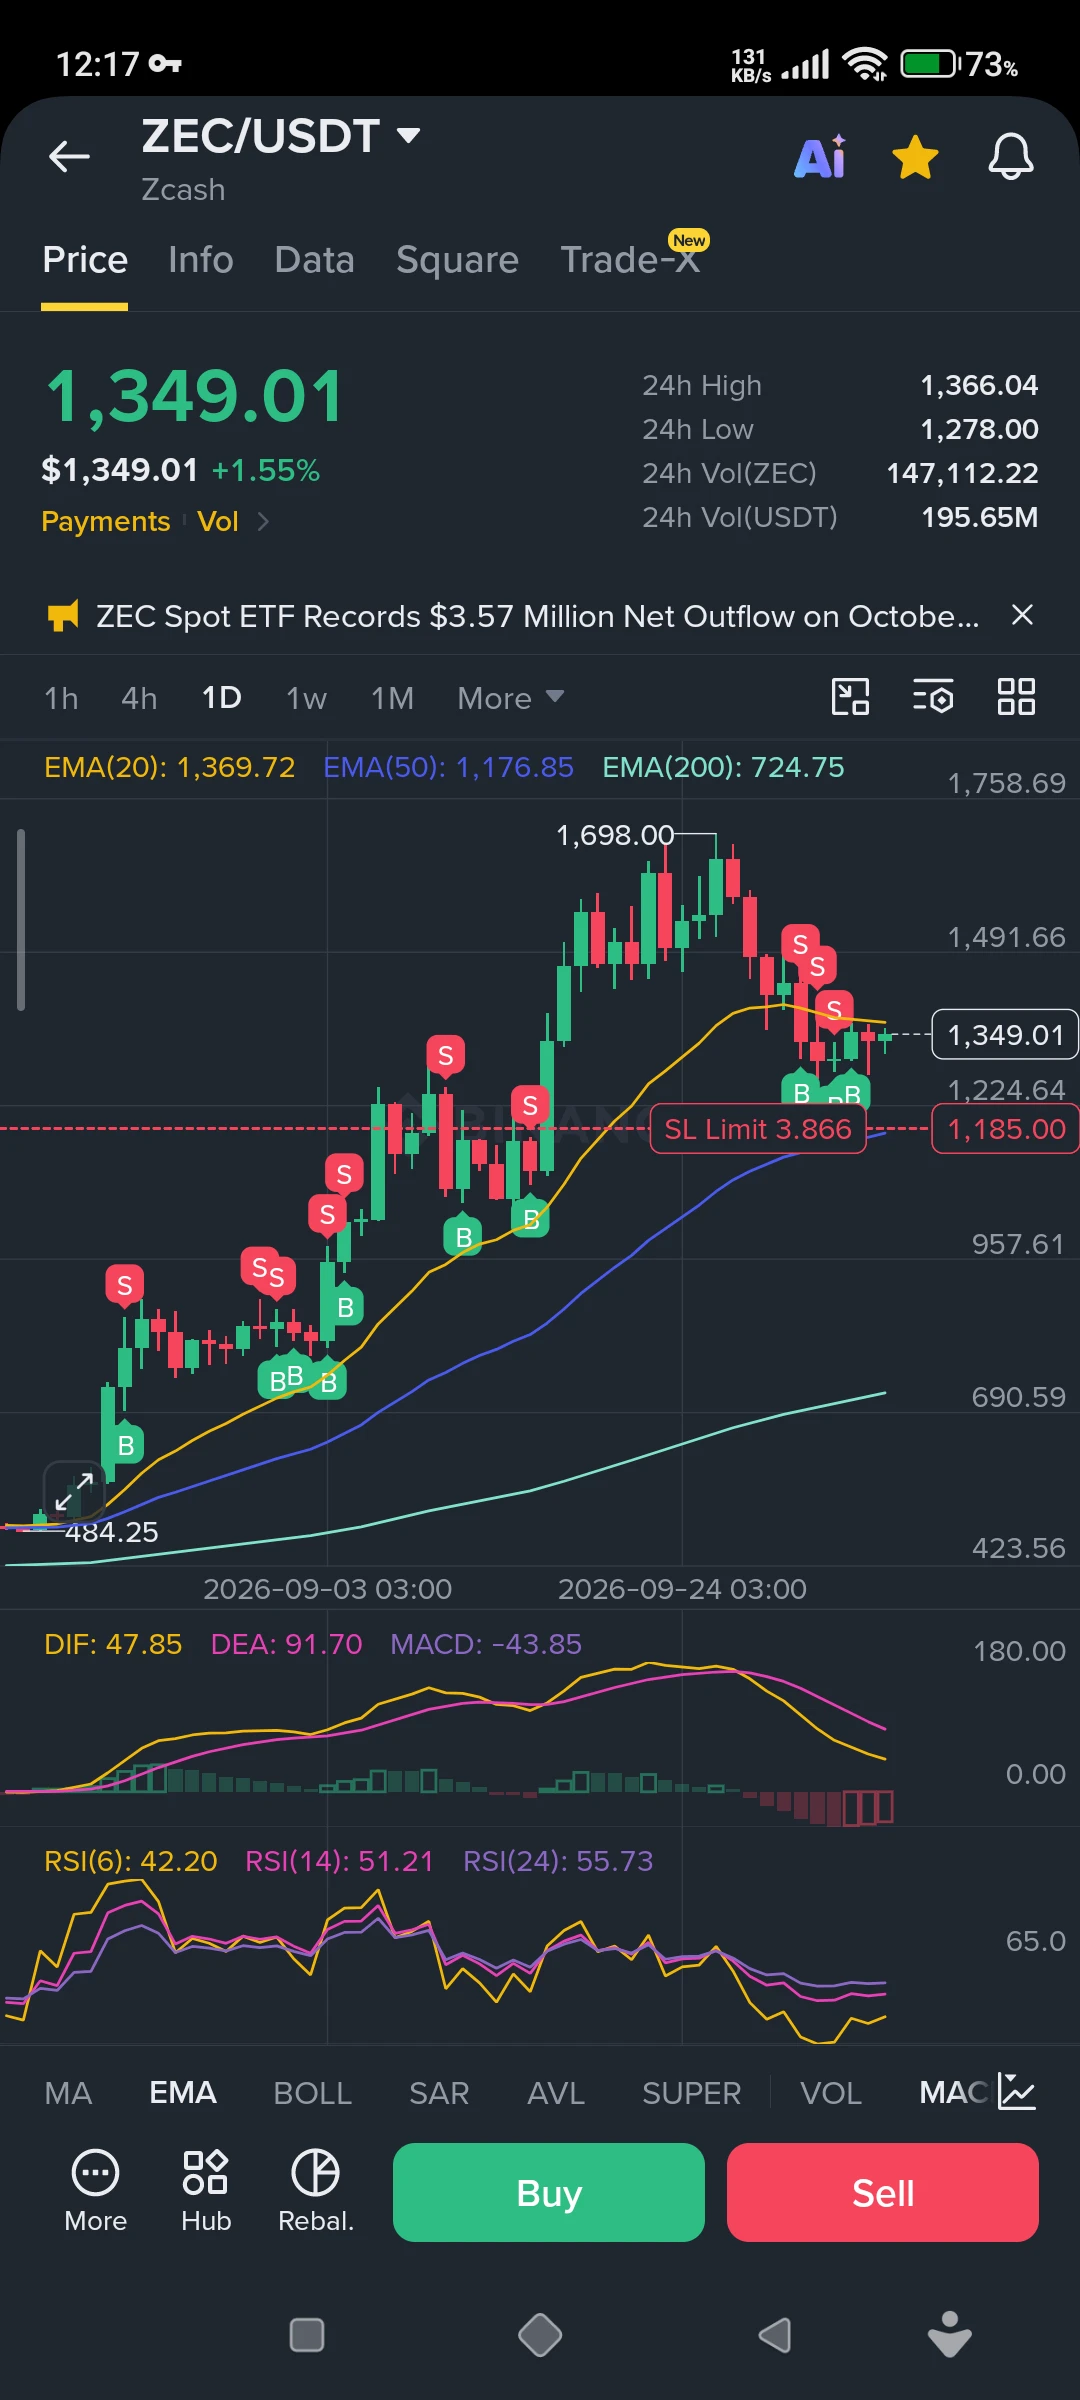Image resolution: width=1080 pixels, height=2400 pixels.
Task: Select the 1w chart interval
Action: tap(307, 698)
